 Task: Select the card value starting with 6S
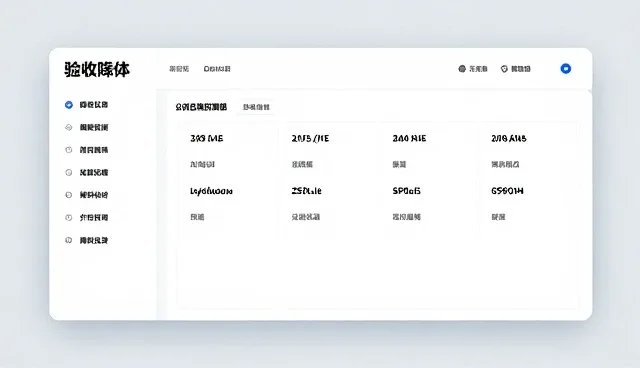[x=507, y=191]
